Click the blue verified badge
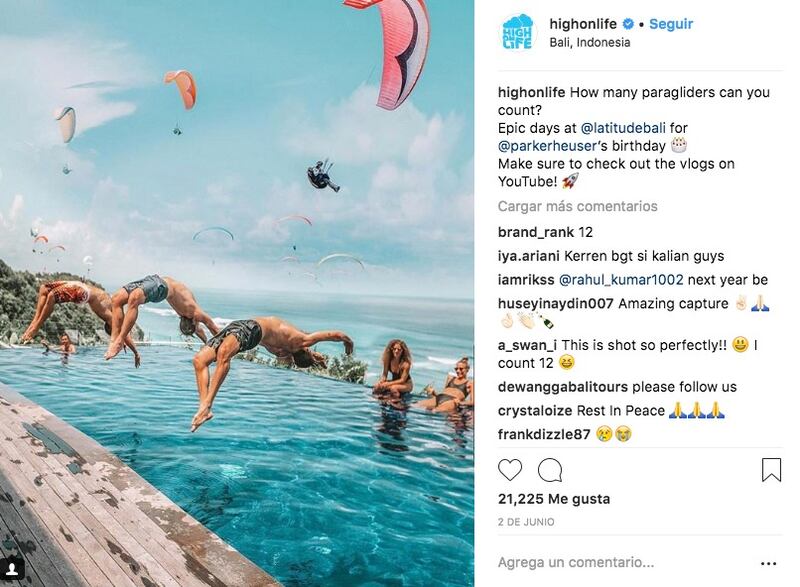This screenshot has width=800, height=587. (x=629, y=24)
